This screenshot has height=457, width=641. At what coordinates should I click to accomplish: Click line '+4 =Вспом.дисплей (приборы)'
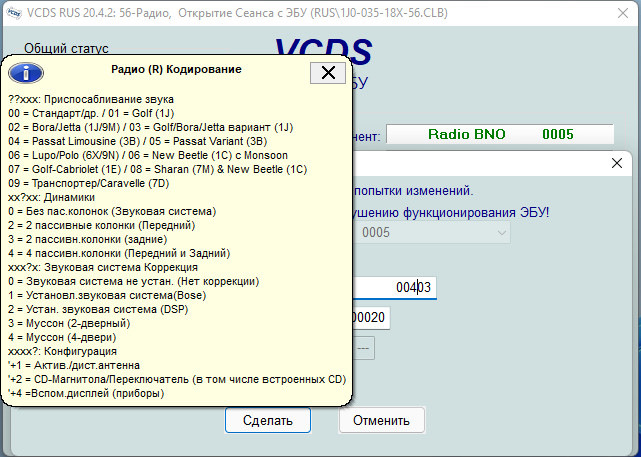coord(86,393)
